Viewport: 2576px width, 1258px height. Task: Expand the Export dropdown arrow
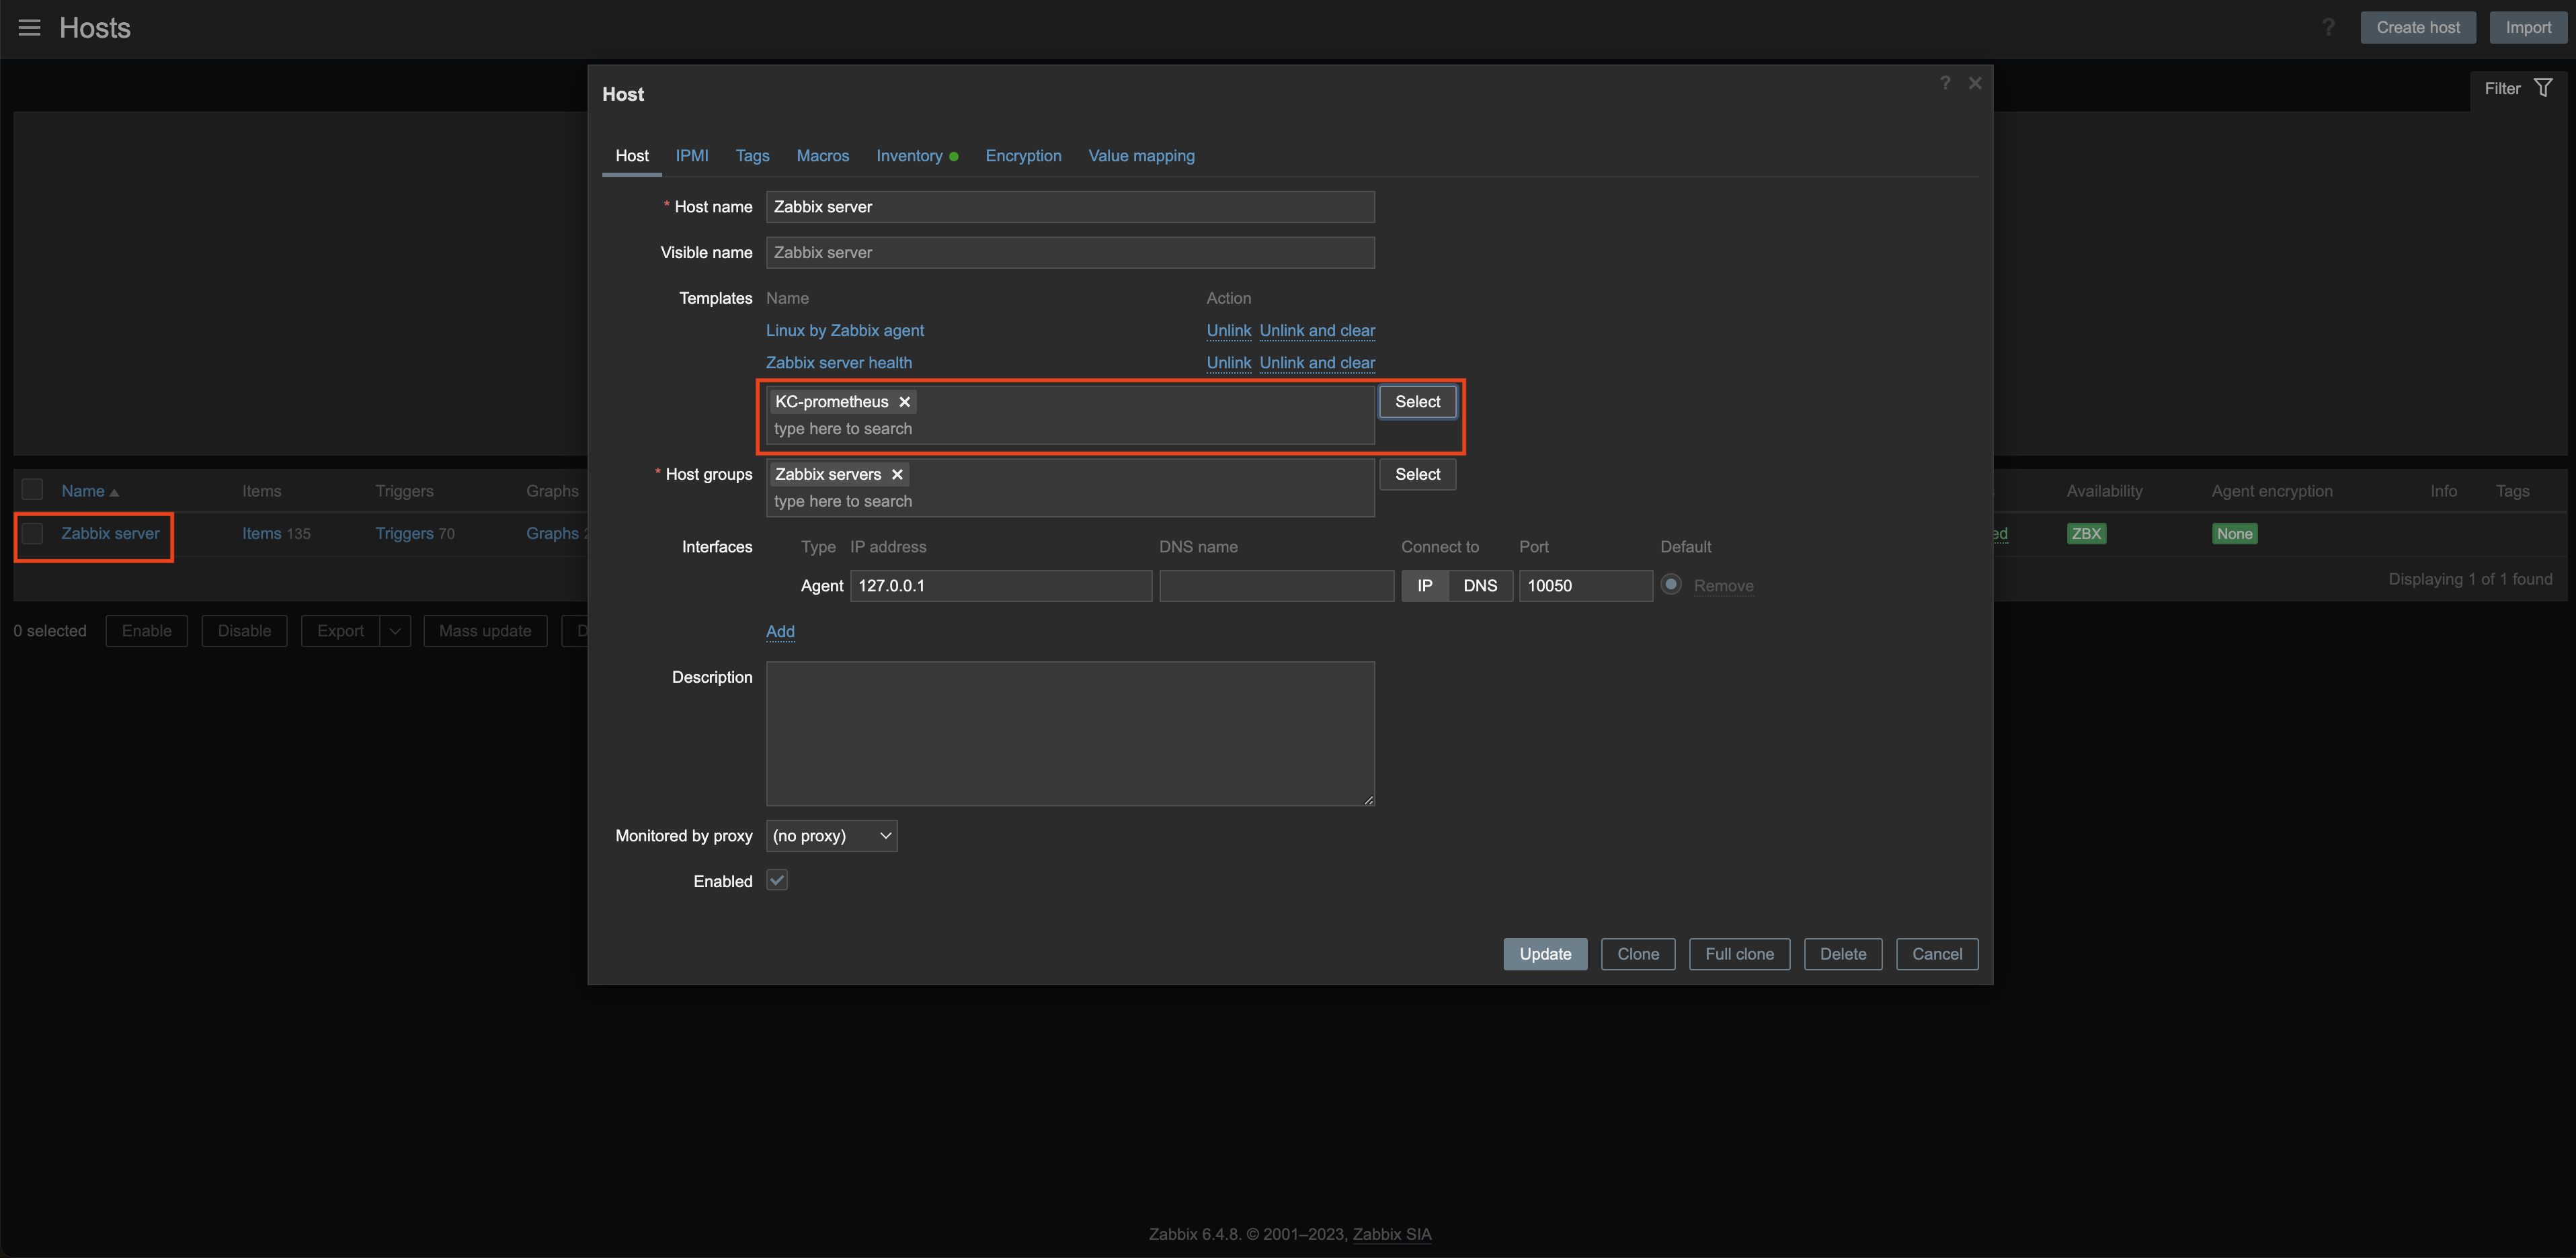pyautogui.click(x=395, y=631)
